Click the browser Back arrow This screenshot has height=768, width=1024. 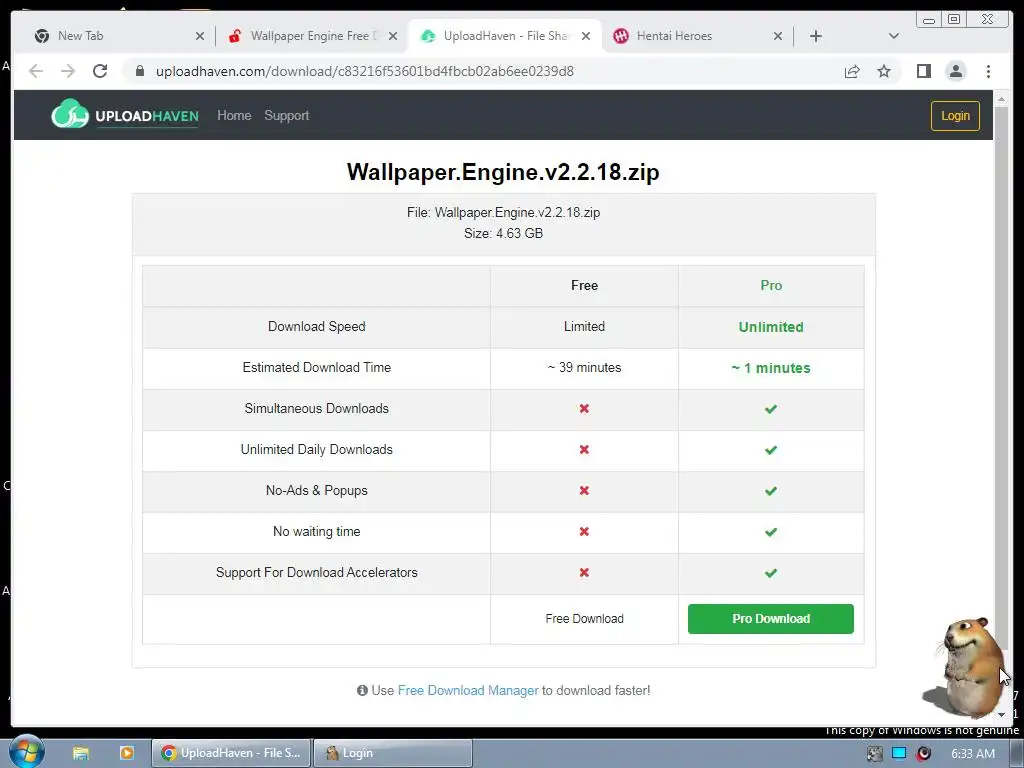pos(36,71)
